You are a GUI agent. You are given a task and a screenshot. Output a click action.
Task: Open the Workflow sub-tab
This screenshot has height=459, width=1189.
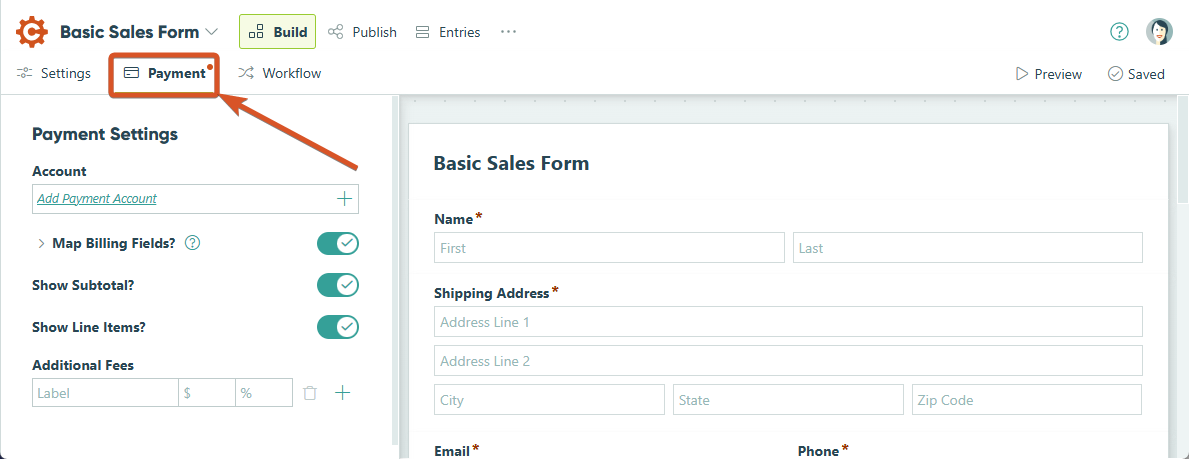click(x=280, y=74)
